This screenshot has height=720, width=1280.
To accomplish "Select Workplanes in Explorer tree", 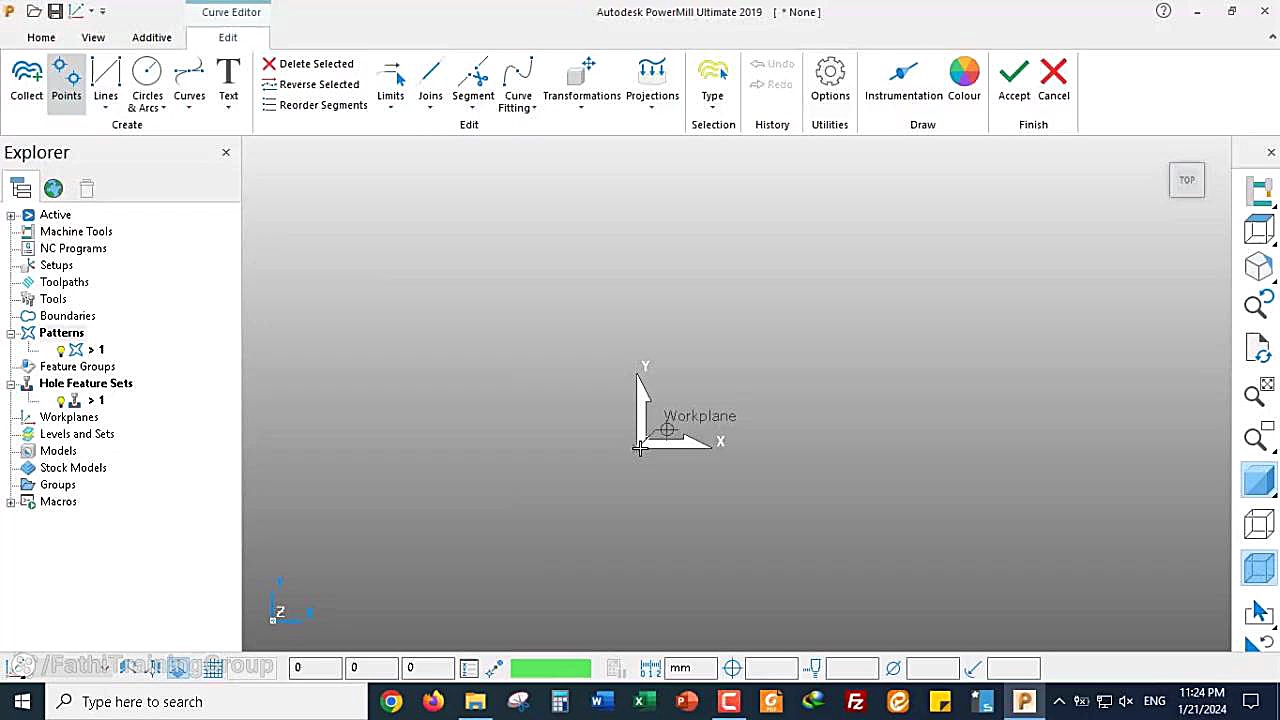I will [69, 417].
